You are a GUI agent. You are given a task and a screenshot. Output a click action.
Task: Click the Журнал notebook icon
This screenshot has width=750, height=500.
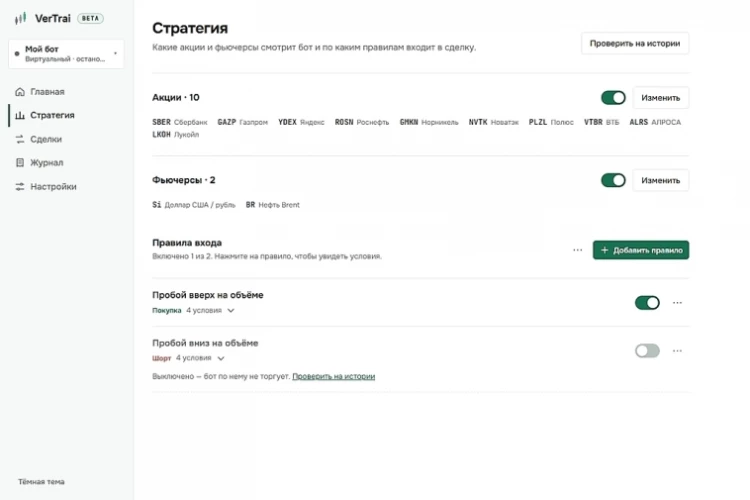pyautogui.click(x=20, y=163)
